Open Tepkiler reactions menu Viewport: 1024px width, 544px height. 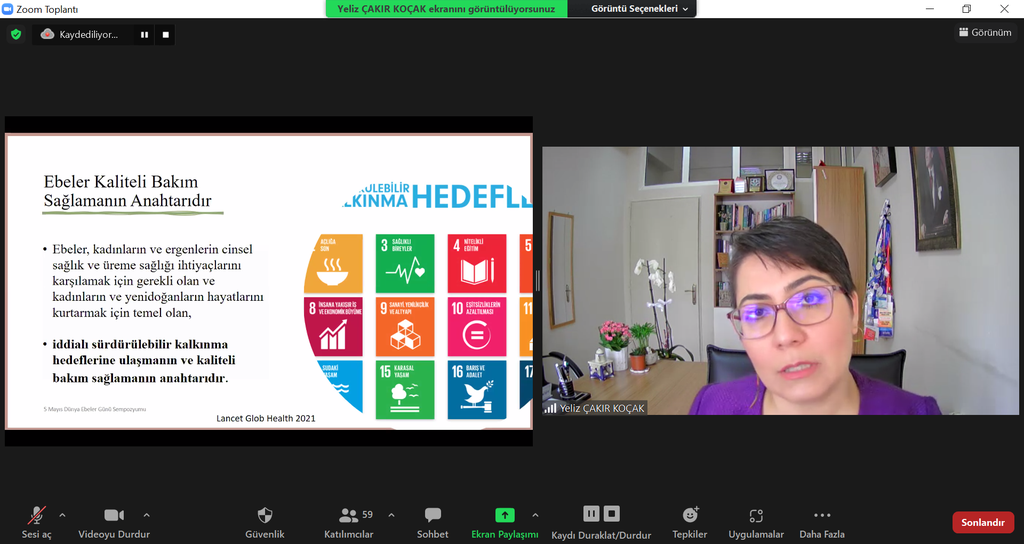click(690, 523)
